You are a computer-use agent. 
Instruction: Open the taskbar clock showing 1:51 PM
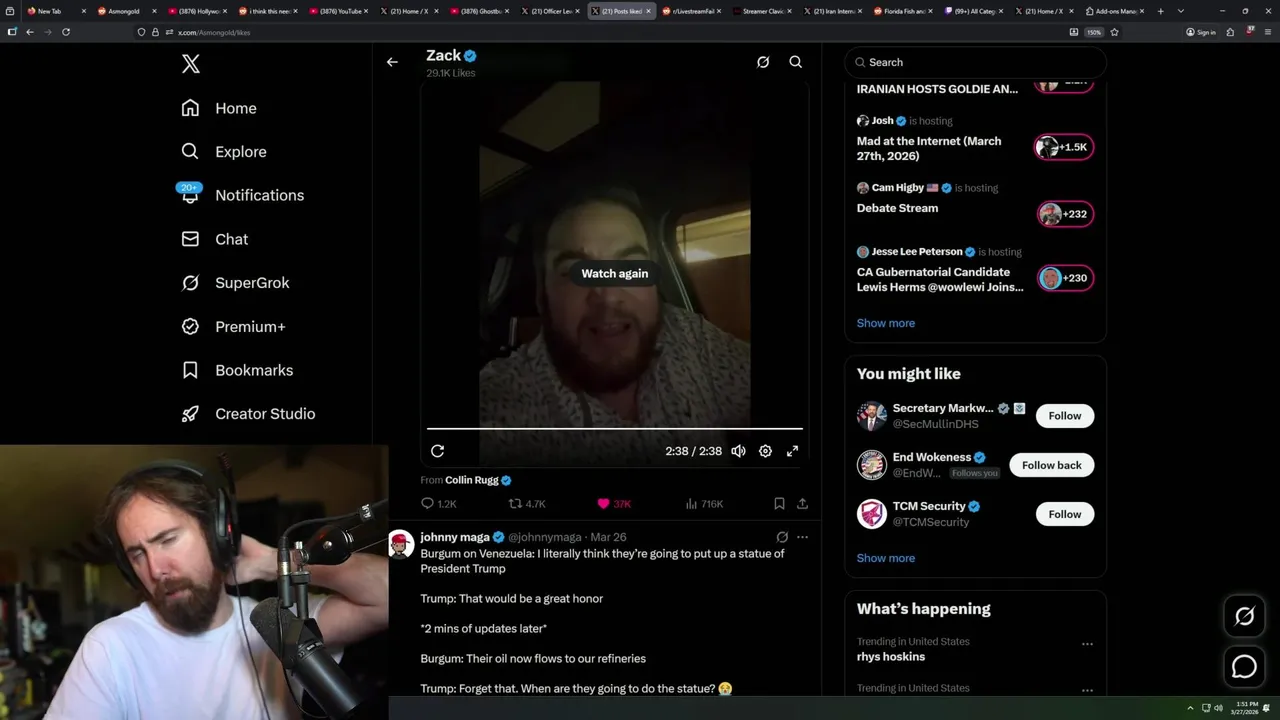pyautogui.click(x=1246, y=708)
